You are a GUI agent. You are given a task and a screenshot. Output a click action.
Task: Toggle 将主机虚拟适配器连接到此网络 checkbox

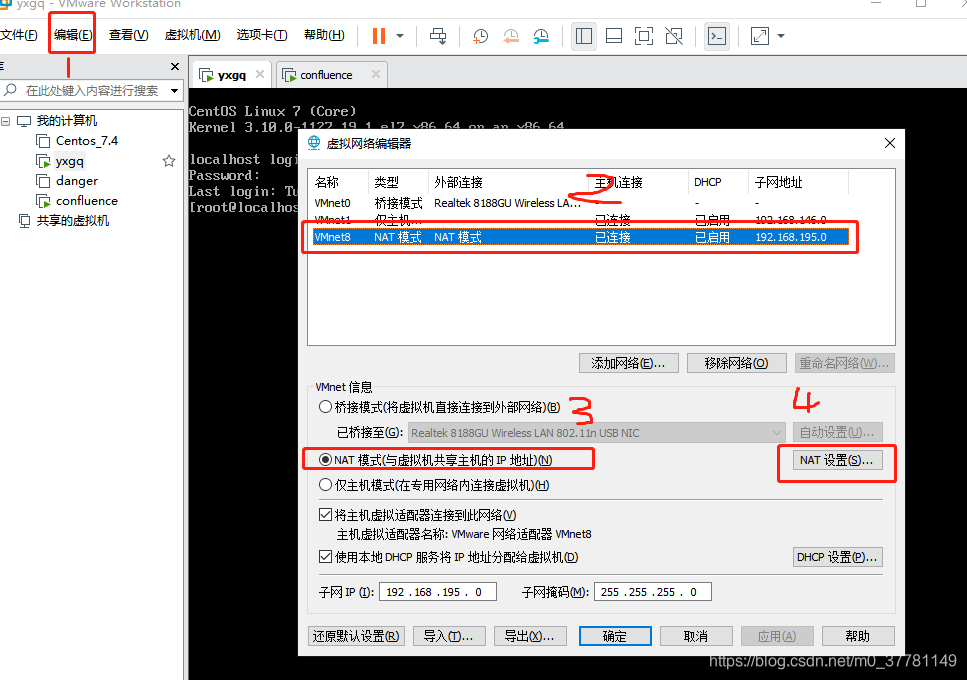[x=325, y=514]
